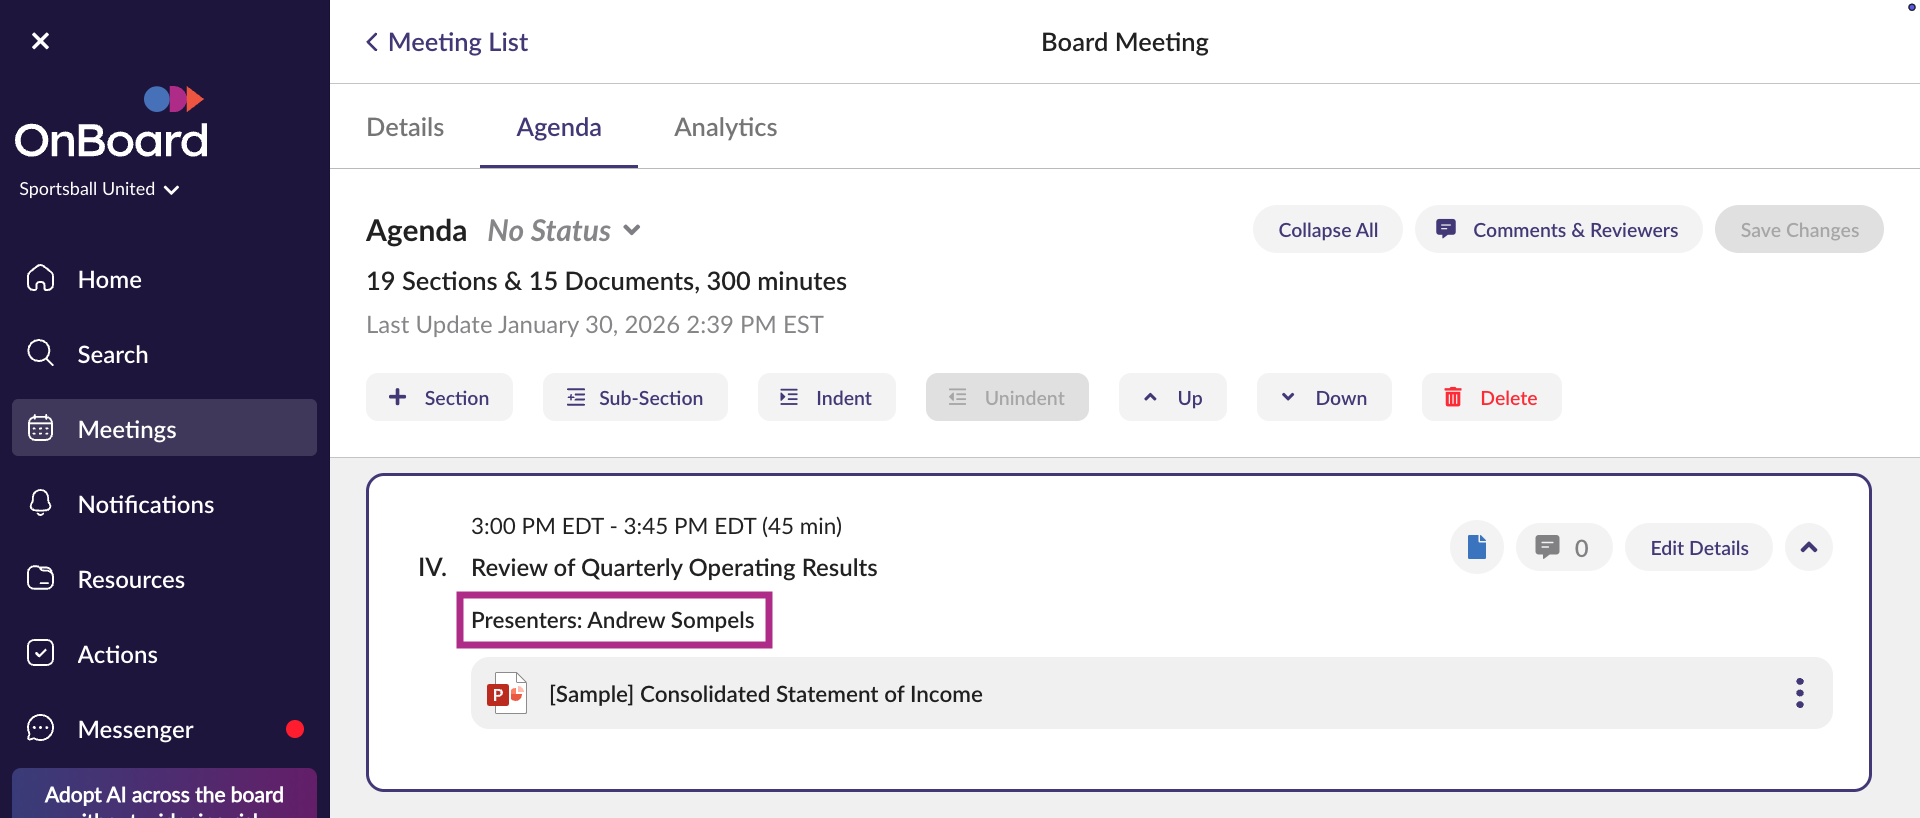Open the No Status dropdown
This screenshot has height=818, width=1920.
click(x=564, y=231)
